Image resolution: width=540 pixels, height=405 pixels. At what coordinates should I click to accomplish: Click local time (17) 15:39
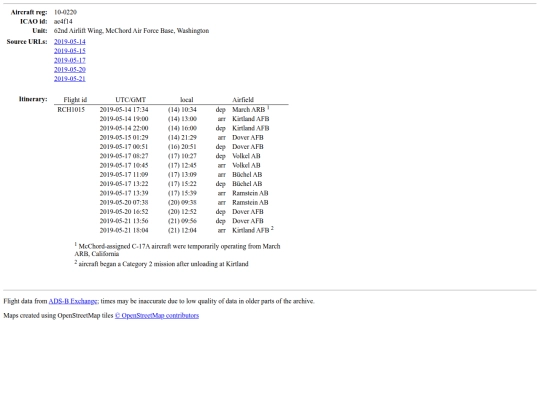click(182, 194)
